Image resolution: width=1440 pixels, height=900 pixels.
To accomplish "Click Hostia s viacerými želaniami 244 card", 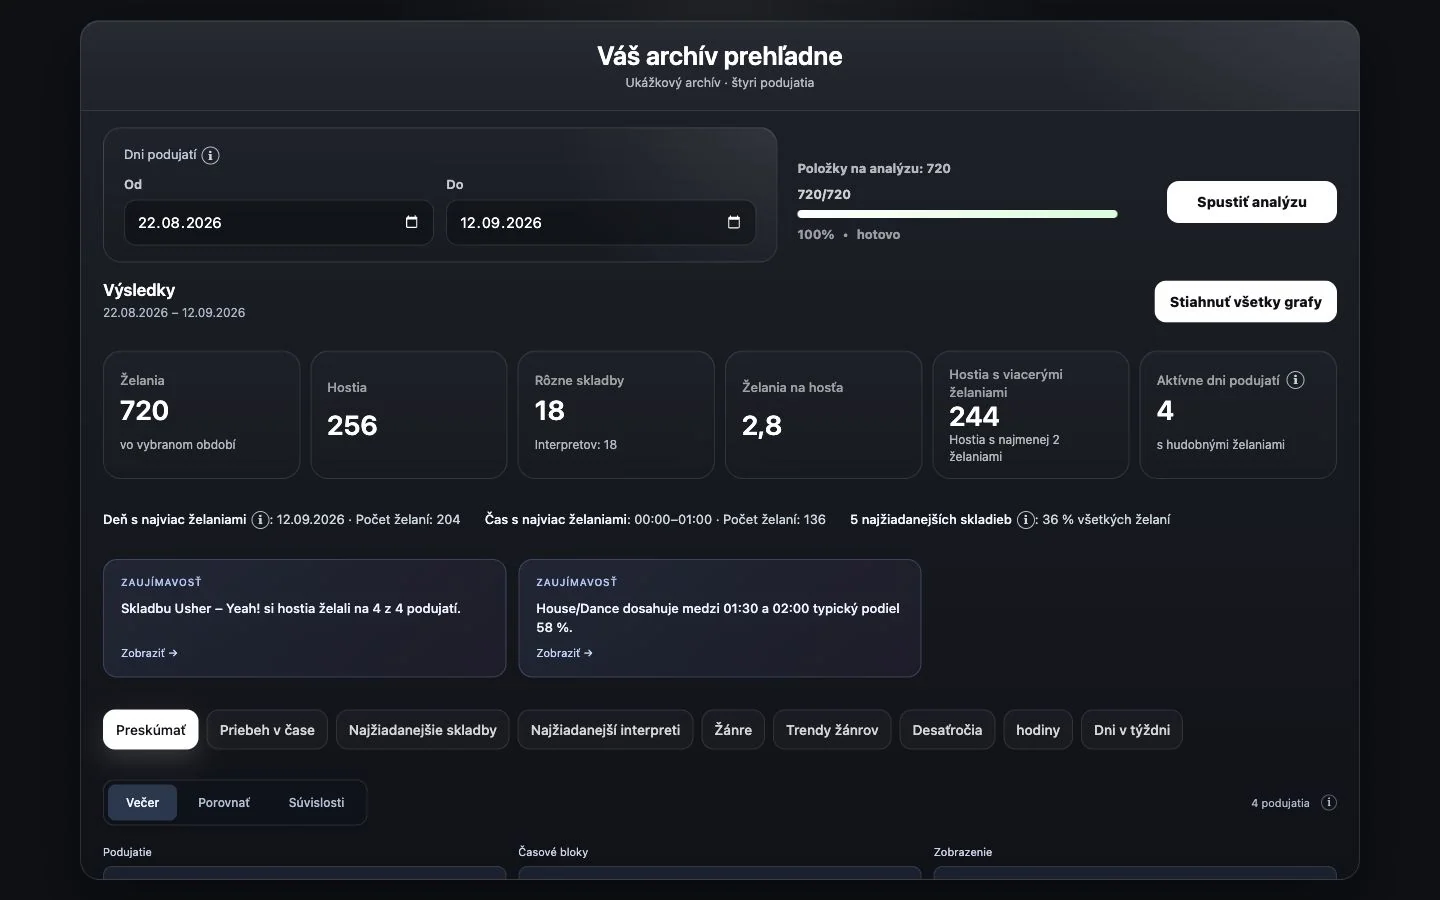I will [x=1030, y=414].
